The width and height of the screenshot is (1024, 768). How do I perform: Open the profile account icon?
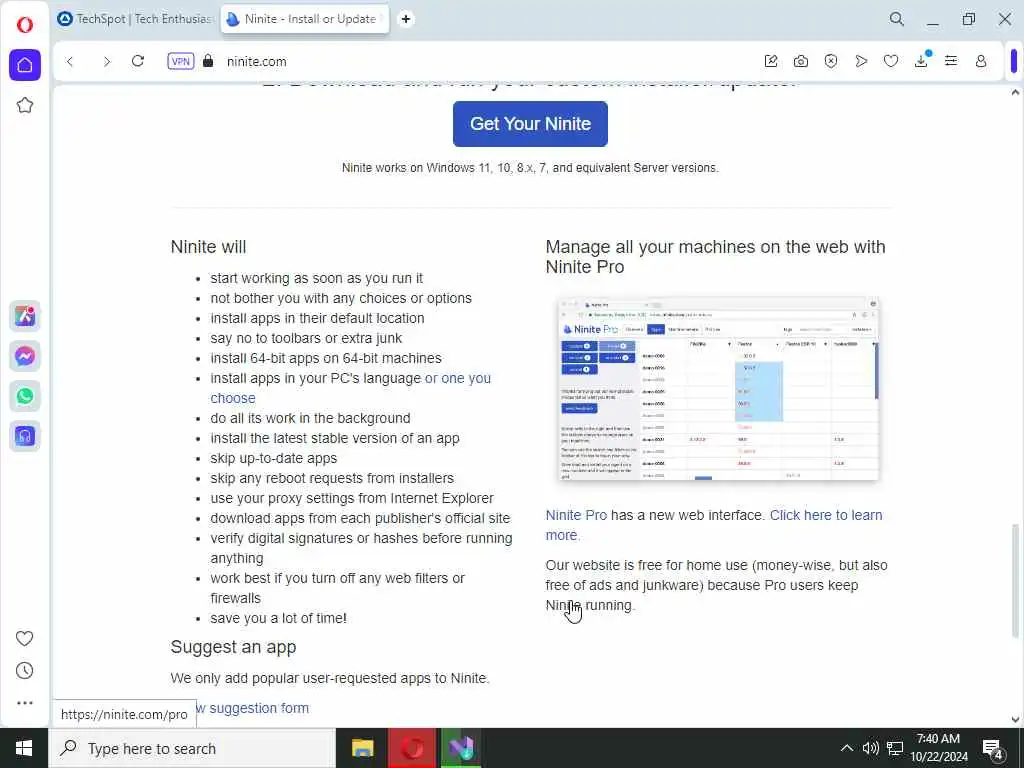click(981, 61)
